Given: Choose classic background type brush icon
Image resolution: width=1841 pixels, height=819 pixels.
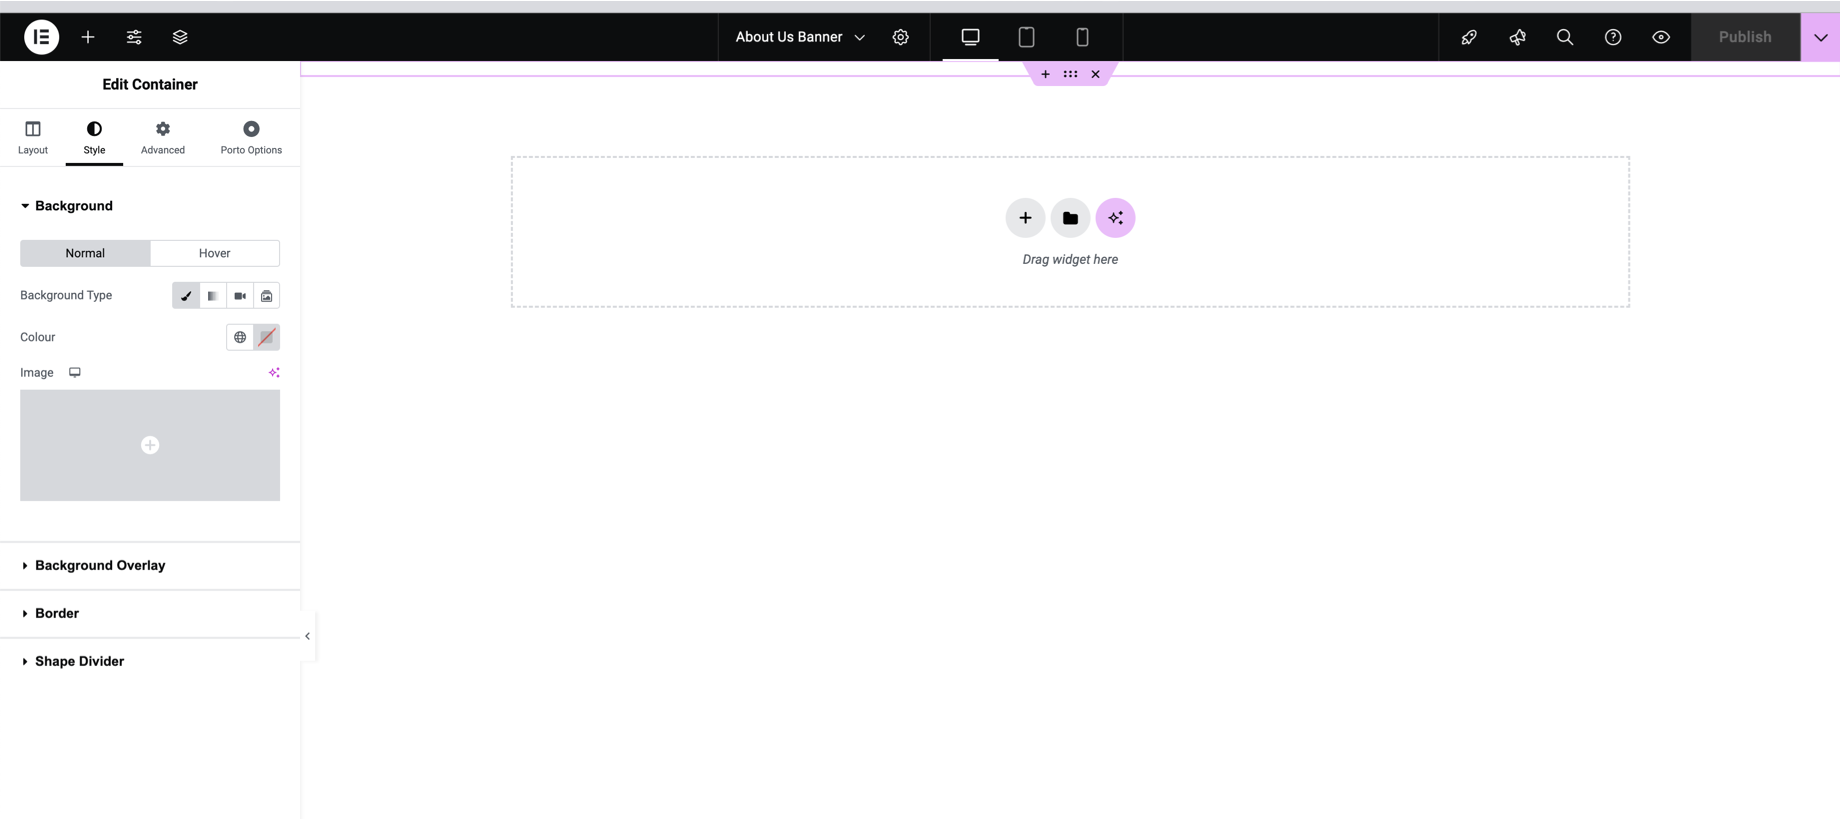Looking at the screenshot, I should (186, 296).
